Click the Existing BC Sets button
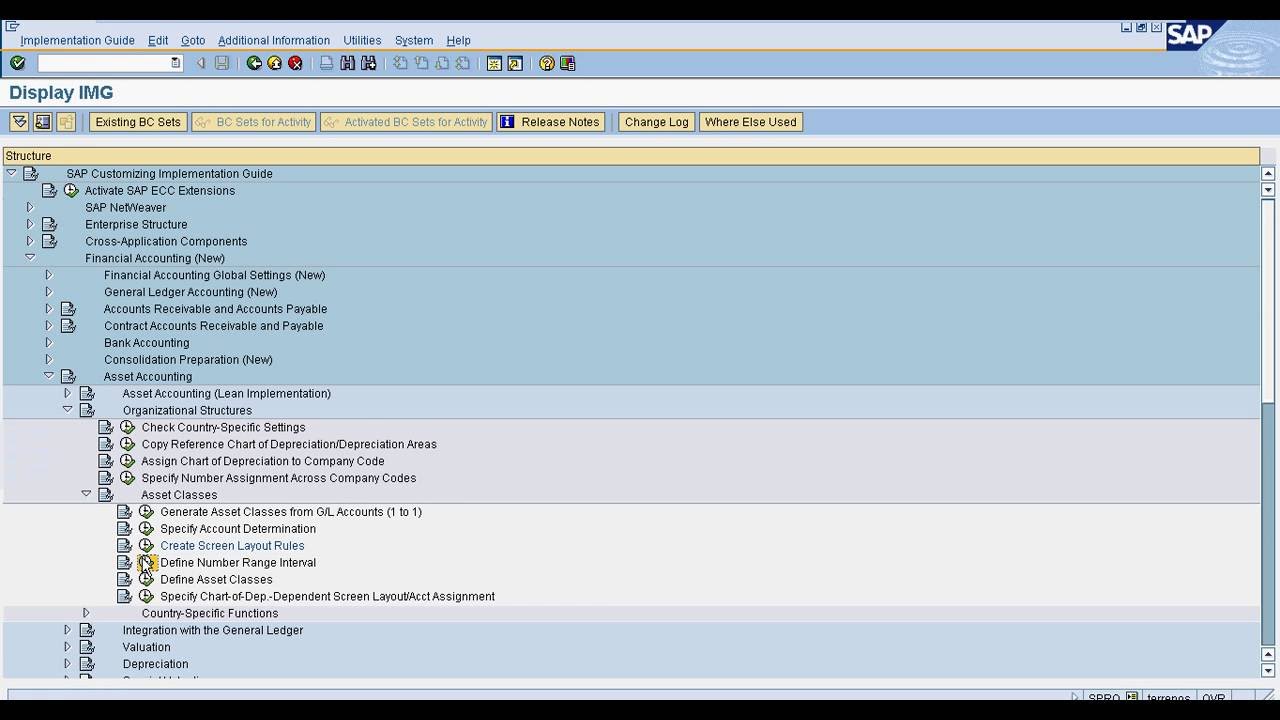Screen dimensions: 1280x720 (138, 122)
